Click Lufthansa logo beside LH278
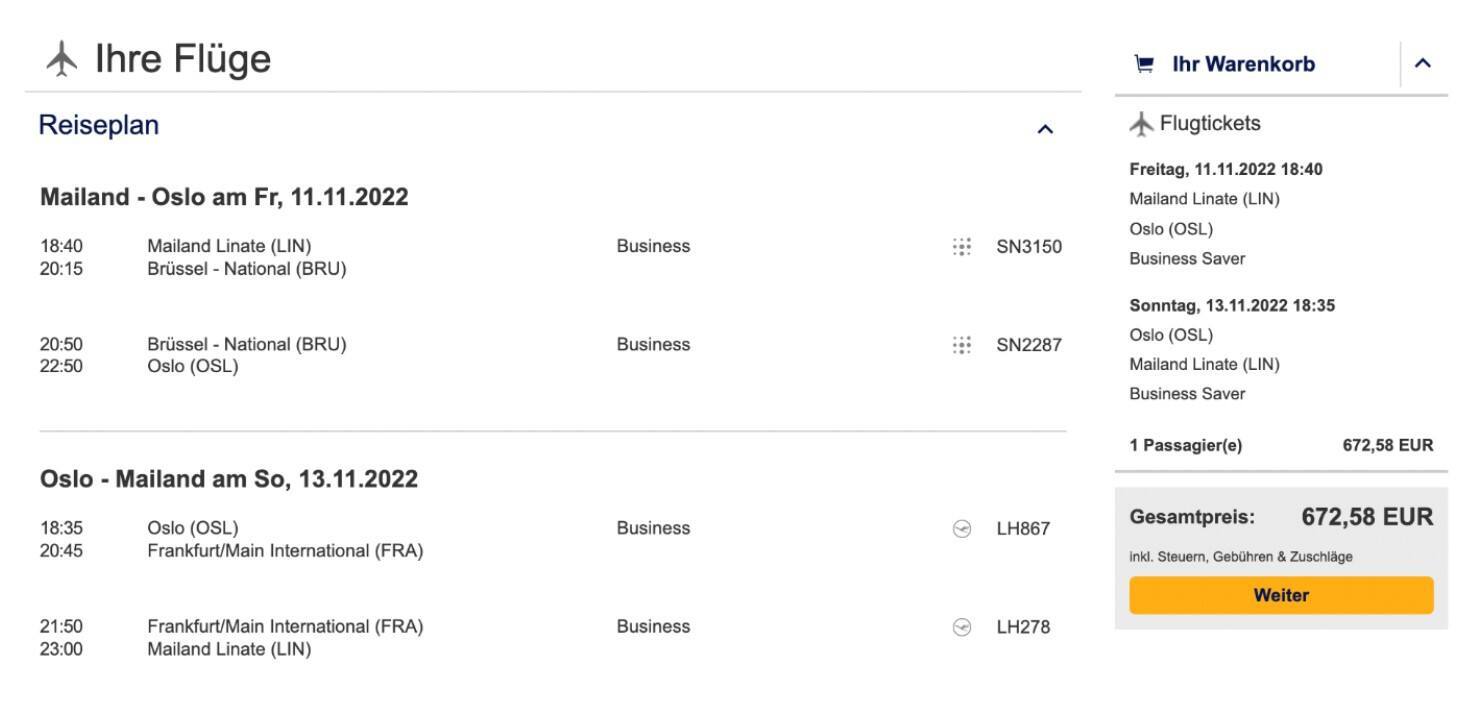 tap(962, 627)
